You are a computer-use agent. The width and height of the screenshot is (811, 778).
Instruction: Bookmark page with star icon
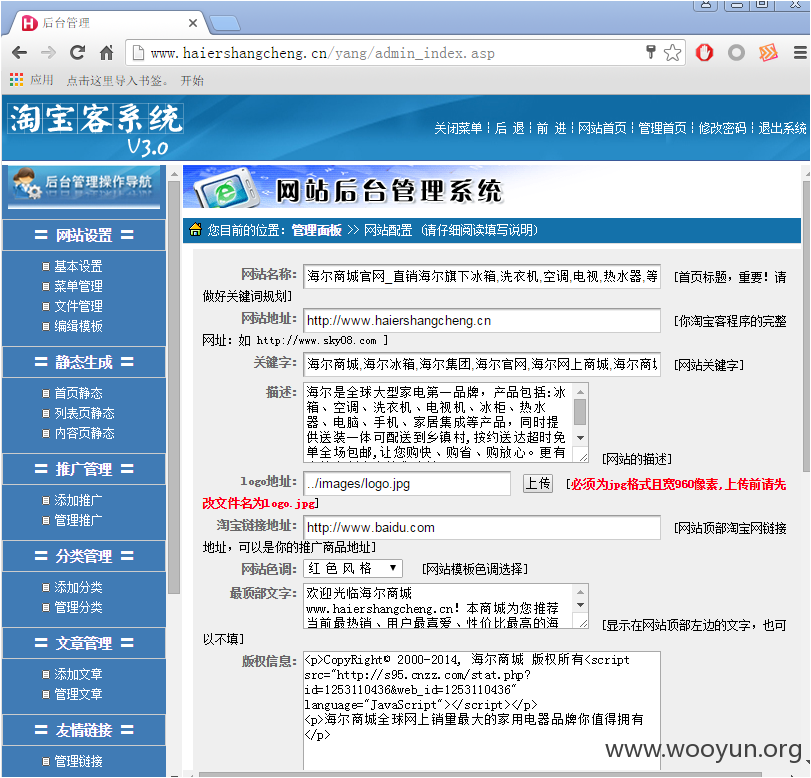click(672, 53)
